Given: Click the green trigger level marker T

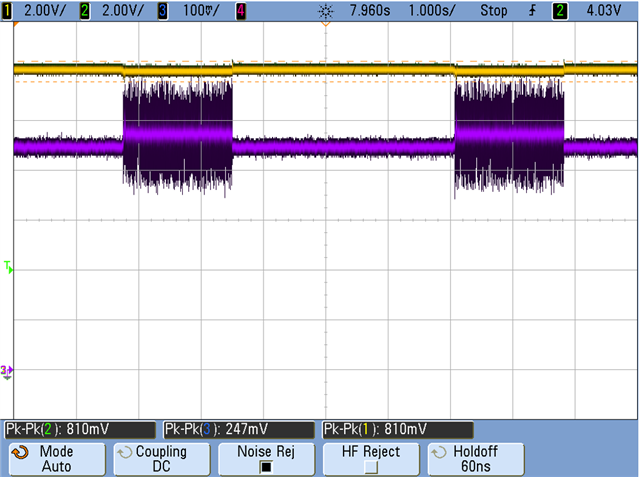Looking at the screenshot, I should point(8,267).
